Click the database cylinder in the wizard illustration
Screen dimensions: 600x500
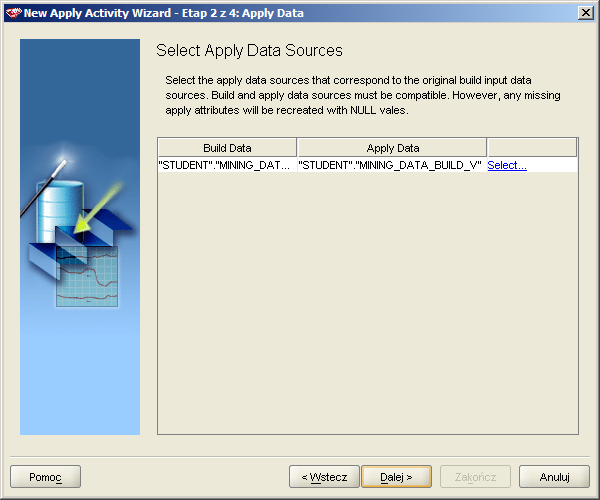[51, 203]
